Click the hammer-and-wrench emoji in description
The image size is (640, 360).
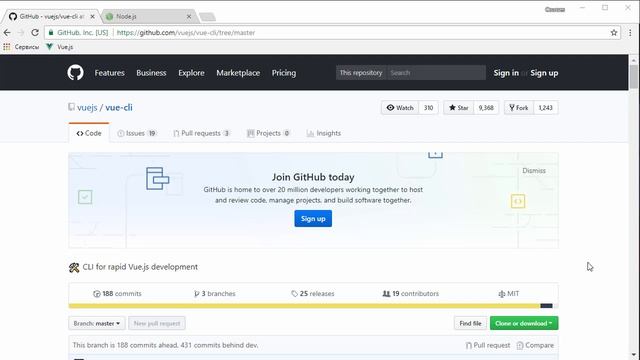(74, 267)
